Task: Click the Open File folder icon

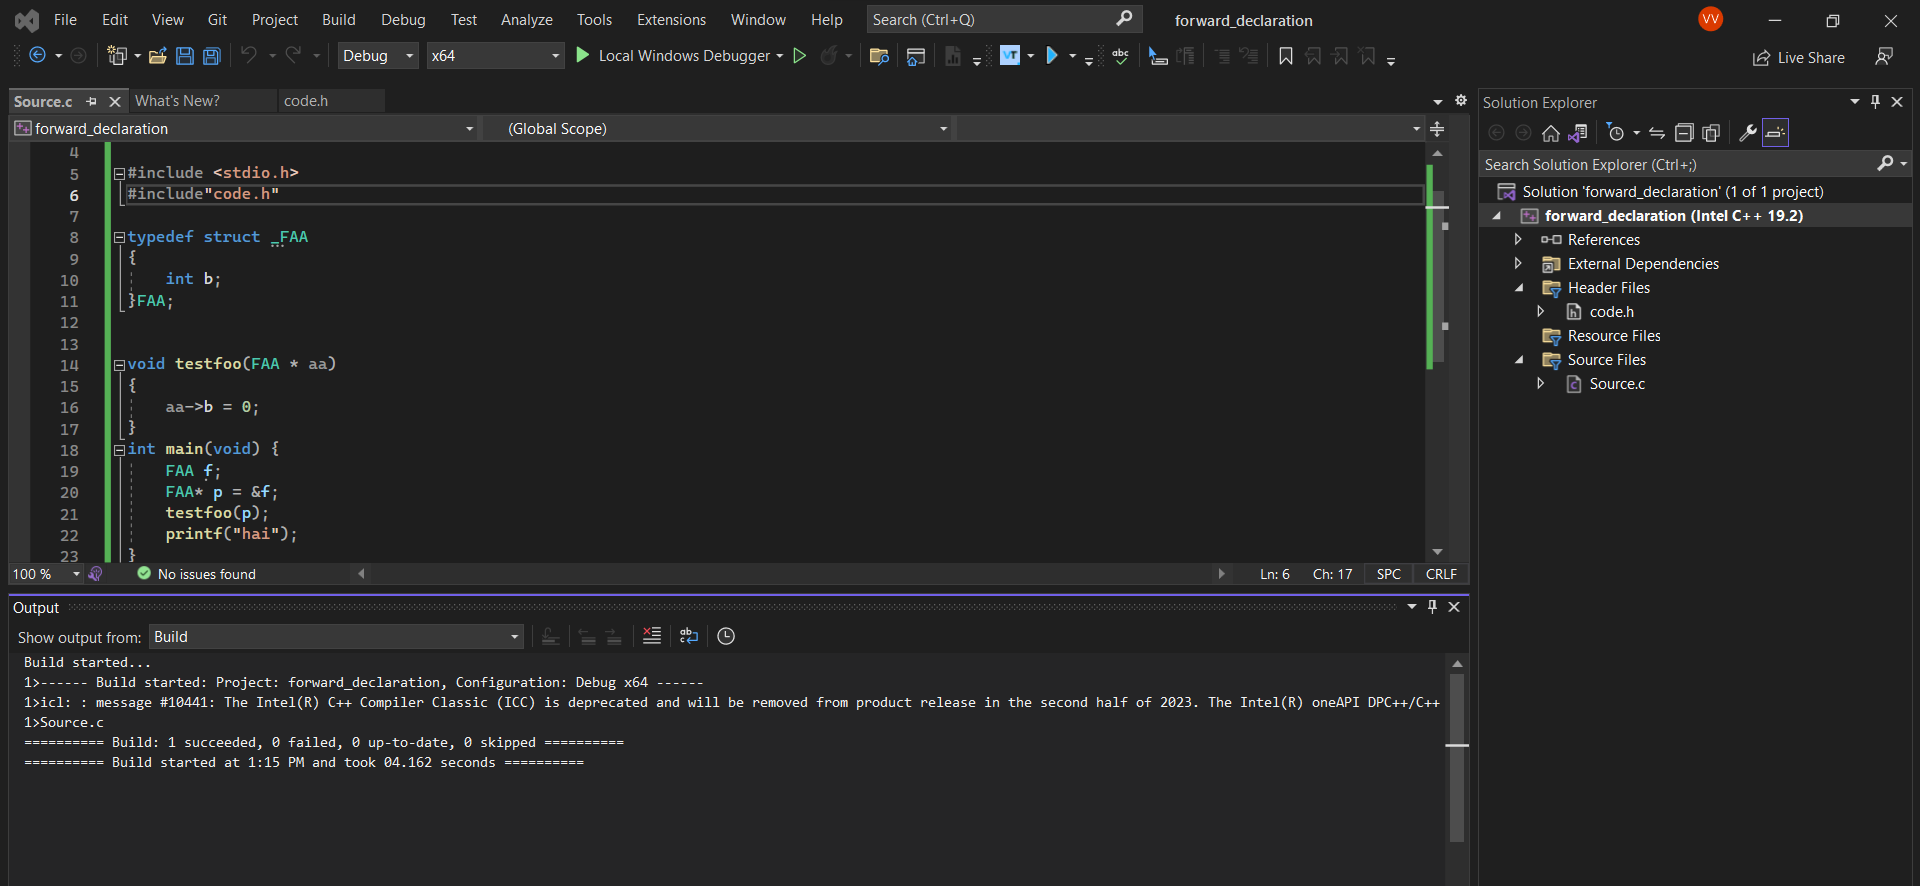Action: pos(157,56)
